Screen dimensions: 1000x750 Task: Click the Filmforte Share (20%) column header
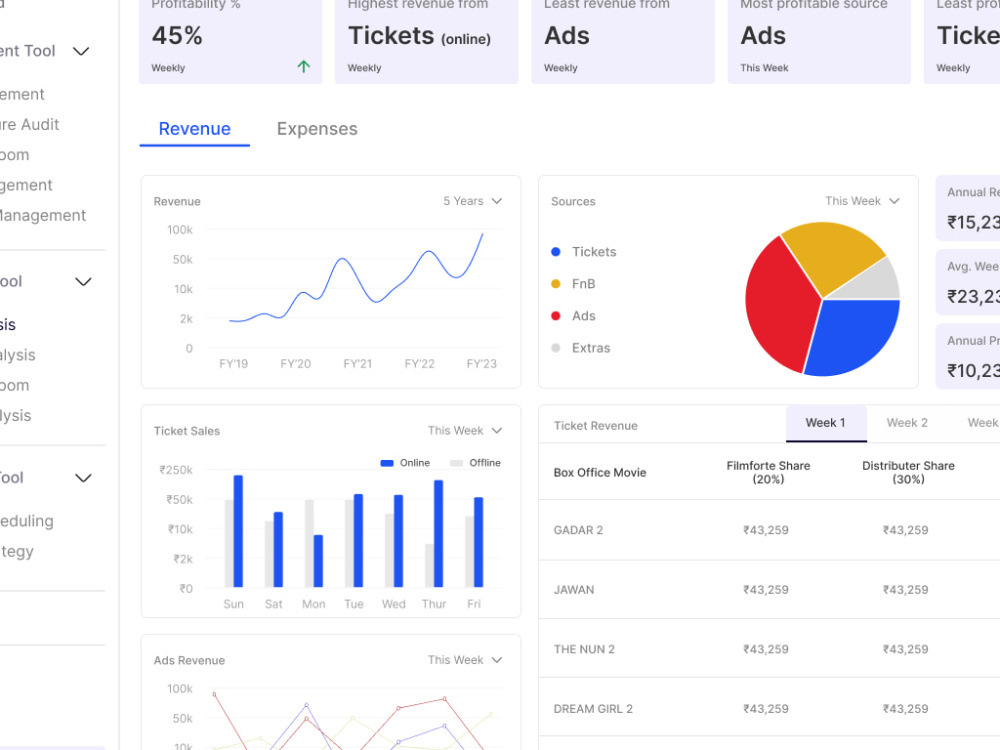(768, 473)
